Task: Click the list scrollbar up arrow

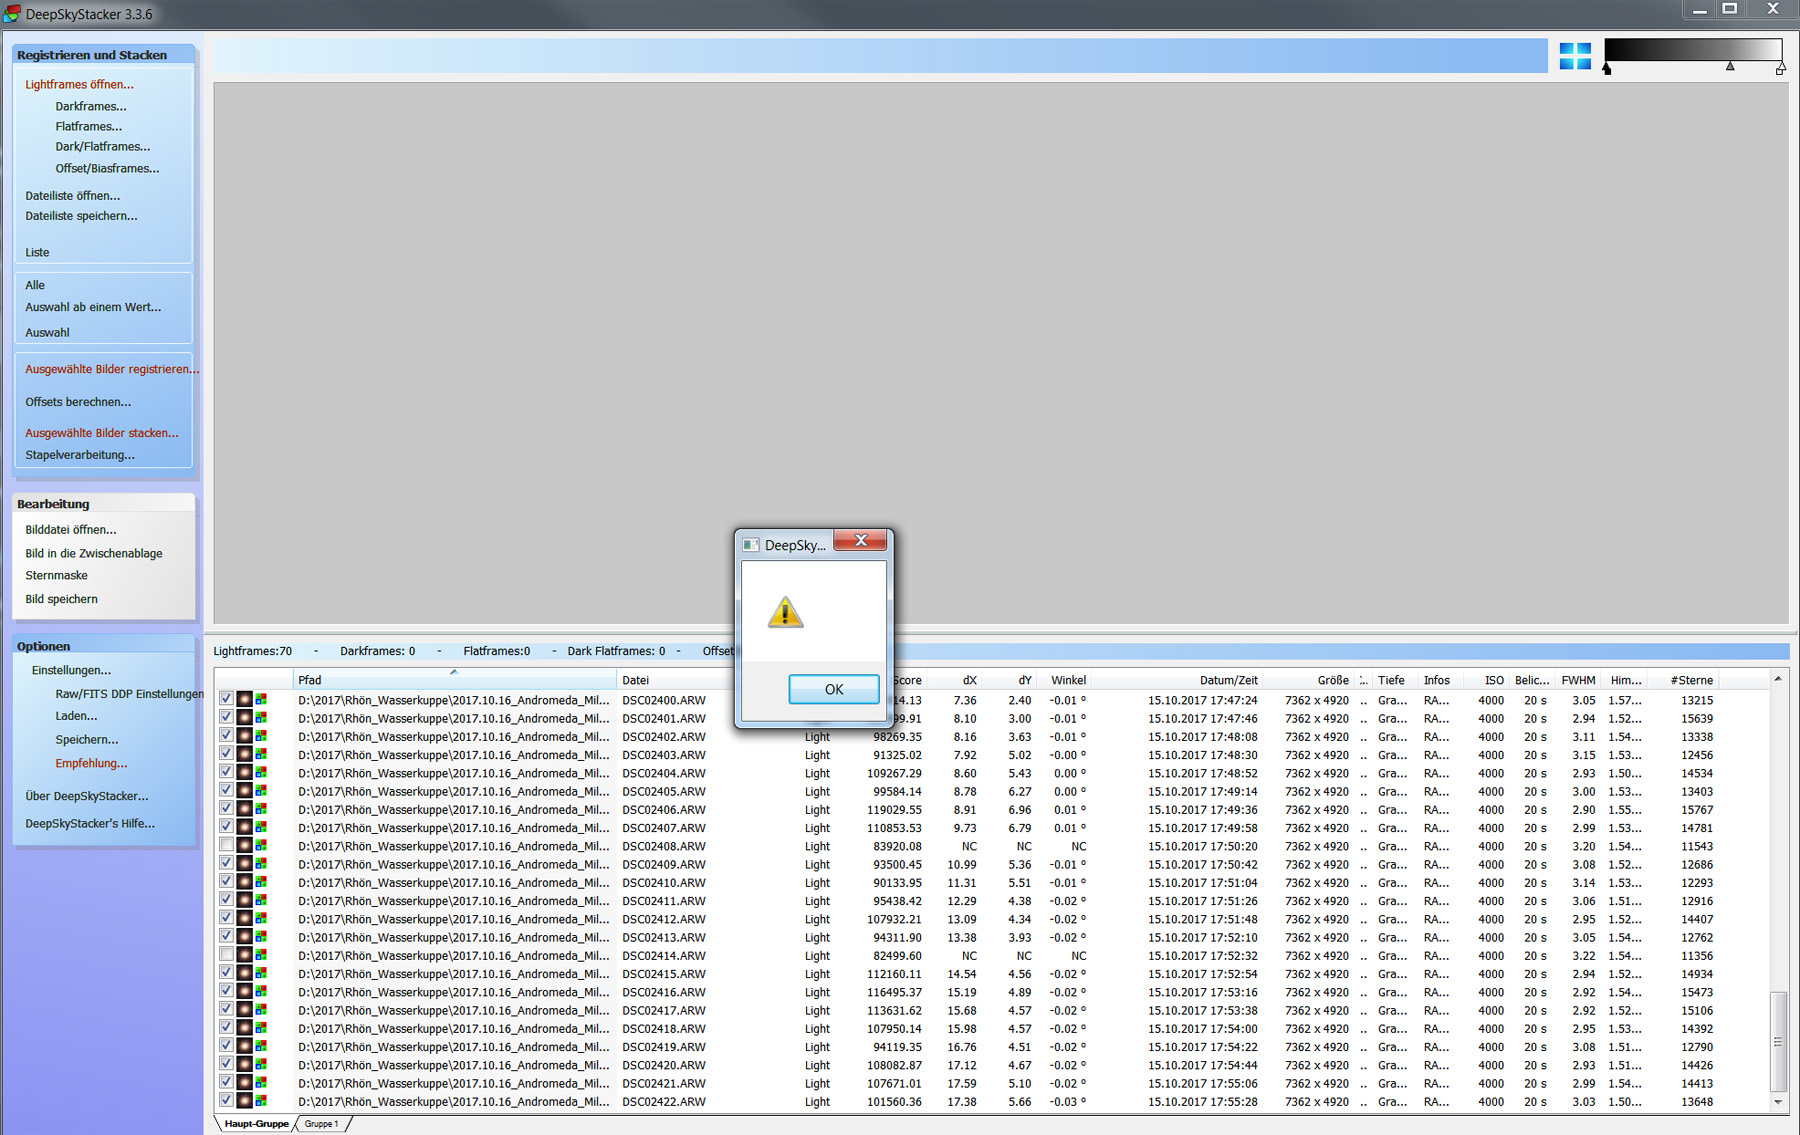Action: pos(1778,679)
